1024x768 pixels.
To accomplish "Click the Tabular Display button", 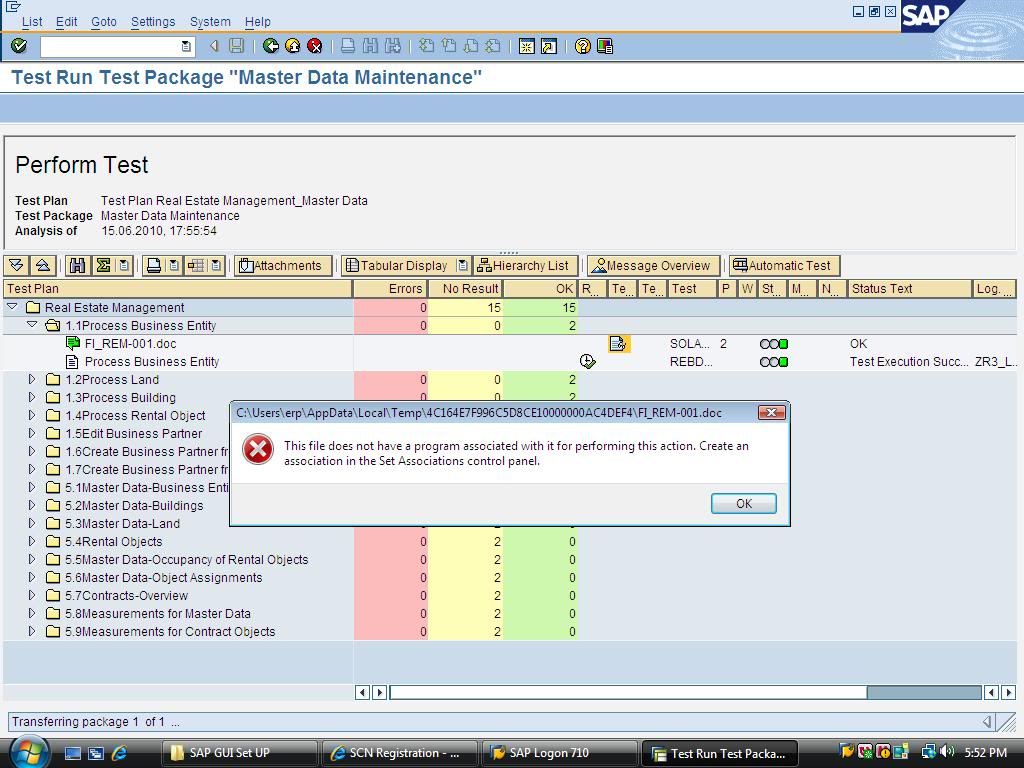I will click(398, 265).
